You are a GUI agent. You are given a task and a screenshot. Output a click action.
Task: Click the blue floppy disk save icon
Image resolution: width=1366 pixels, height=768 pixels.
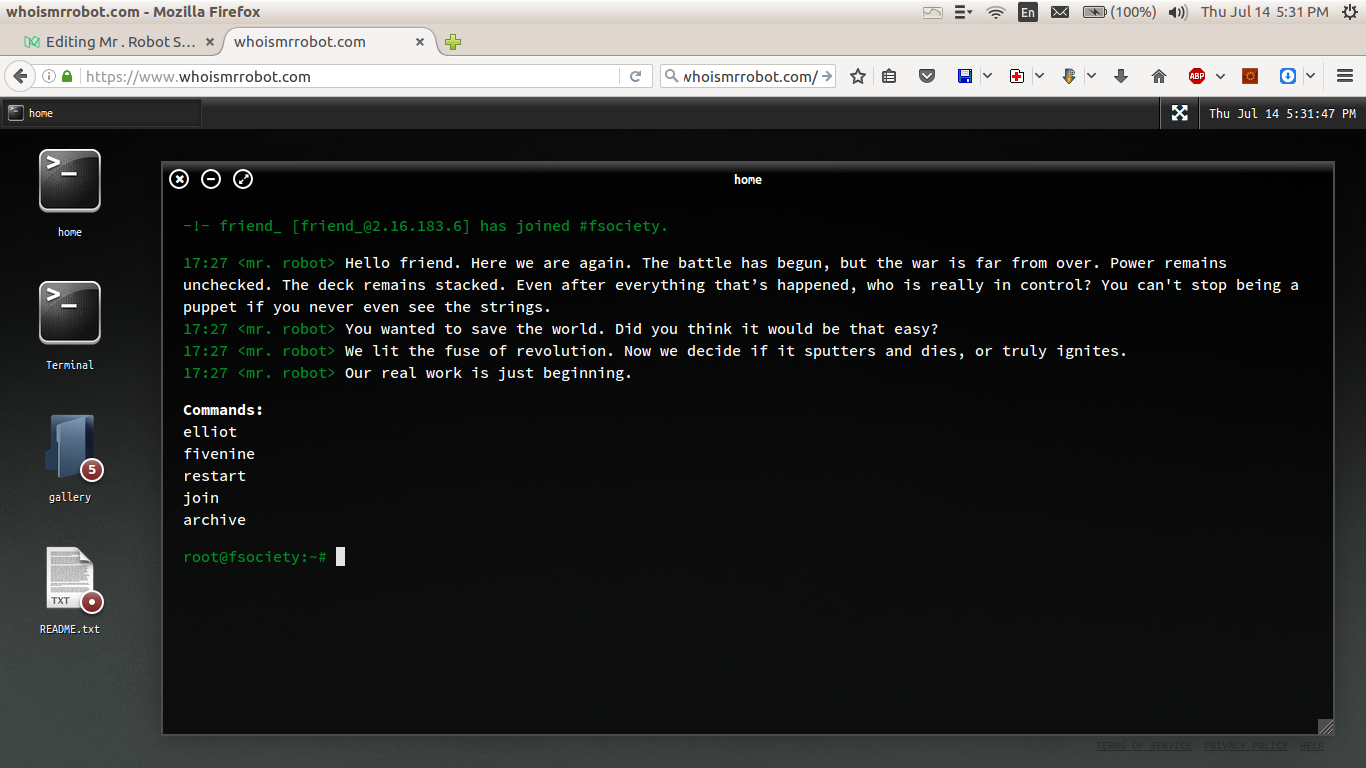pos(965,76)
